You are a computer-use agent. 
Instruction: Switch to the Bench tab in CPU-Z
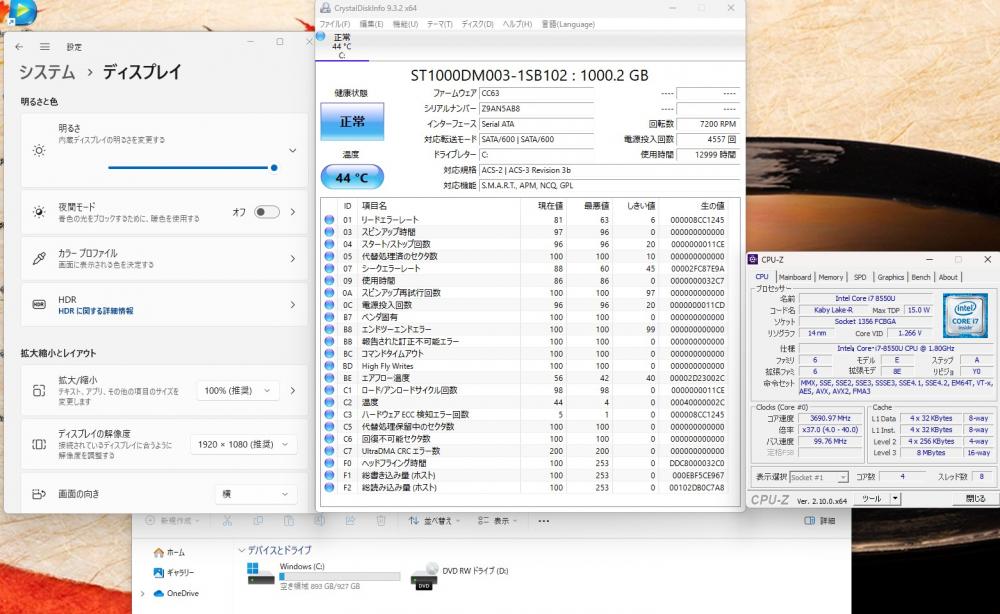(x=920, y=277)
